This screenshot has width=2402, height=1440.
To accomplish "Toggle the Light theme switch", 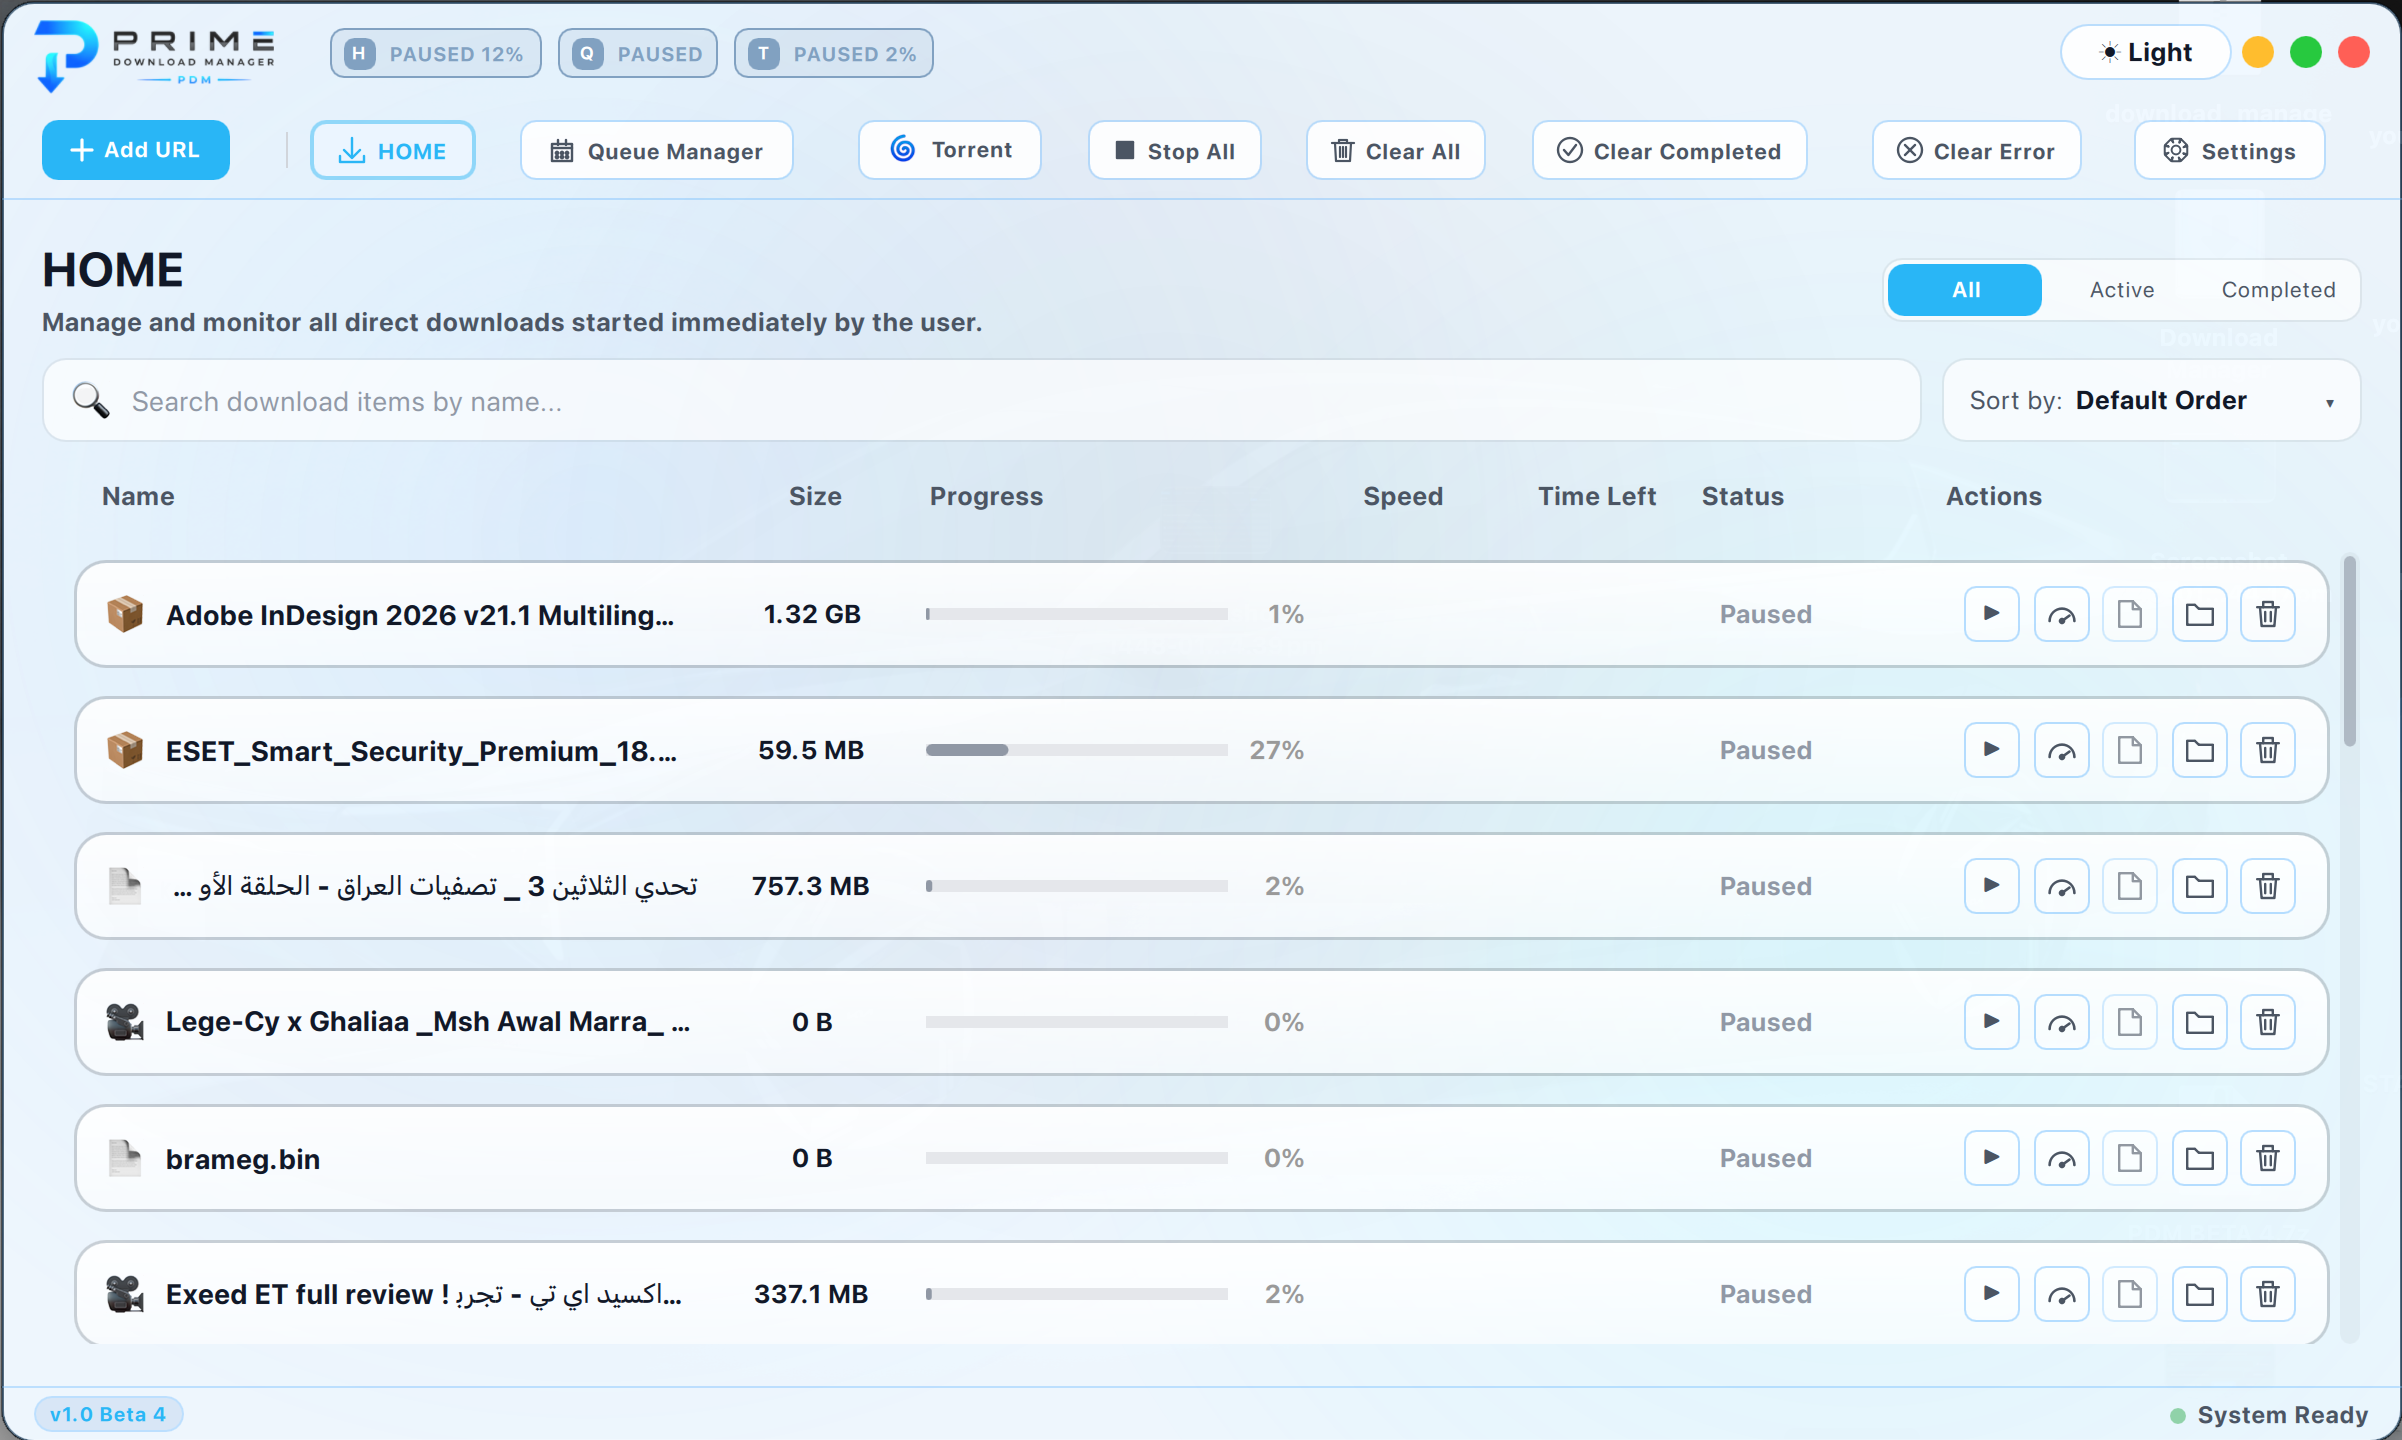I will 2145,52.
